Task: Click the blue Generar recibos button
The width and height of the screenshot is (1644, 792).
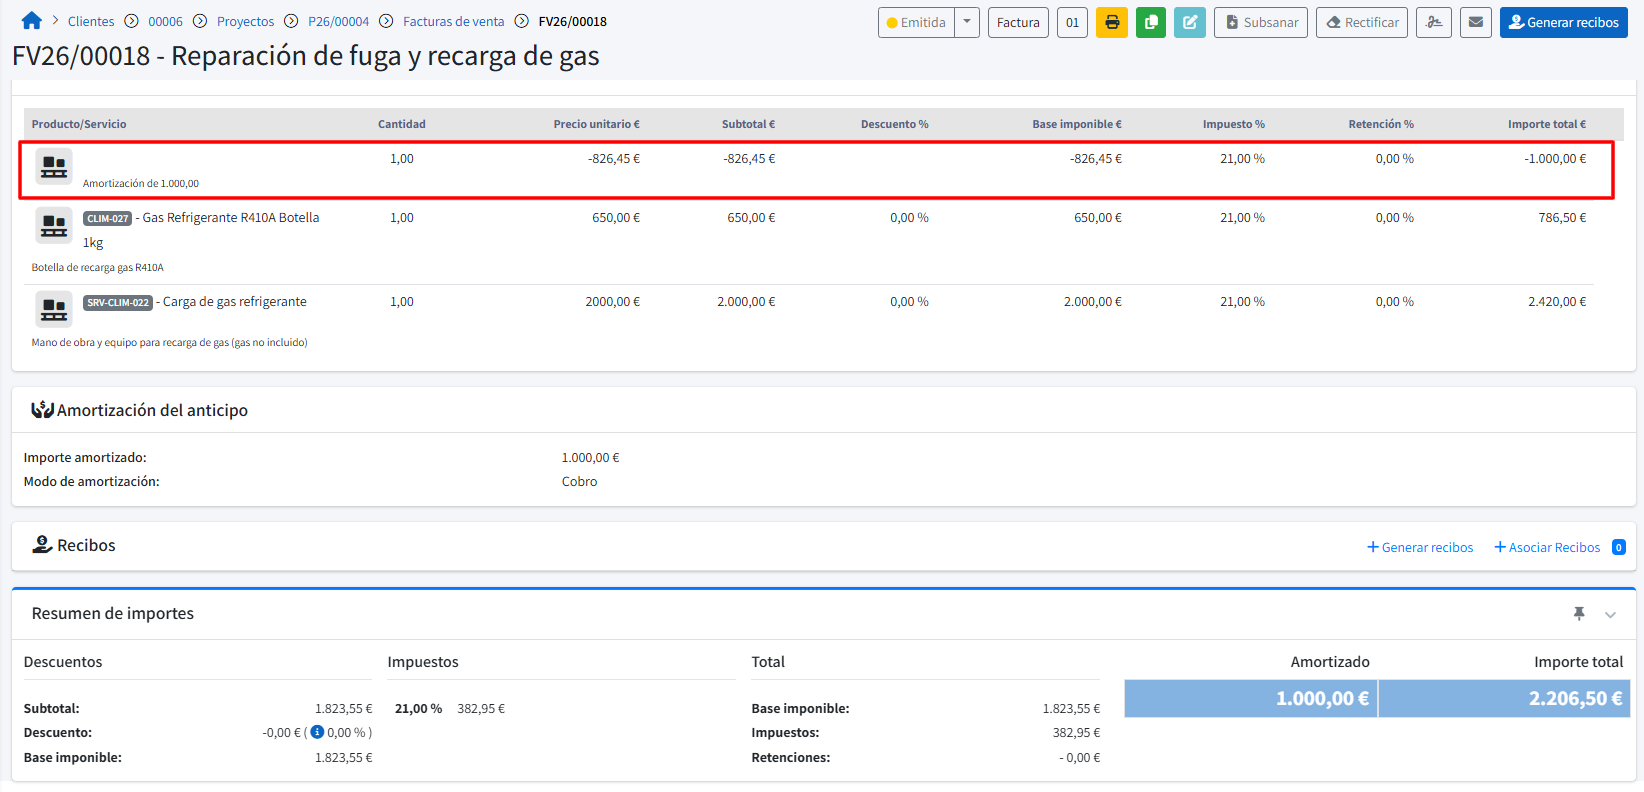Action: point(1563,22)
